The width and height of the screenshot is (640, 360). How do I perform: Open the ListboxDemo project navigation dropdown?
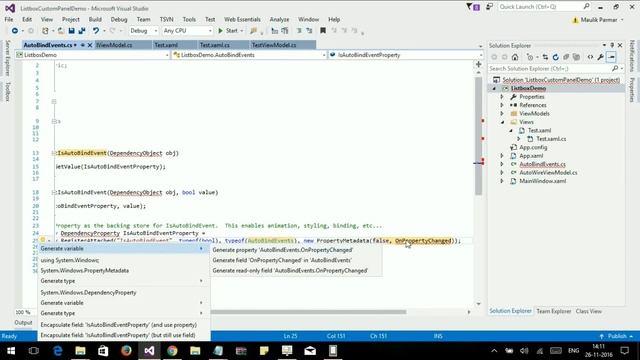click(x=92, y=55)
